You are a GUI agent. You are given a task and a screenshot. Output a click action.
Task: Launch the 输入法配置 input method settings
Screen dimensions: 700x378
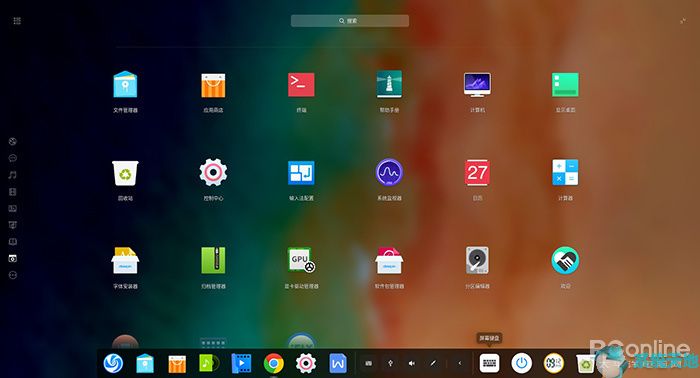tap(301, 173)
